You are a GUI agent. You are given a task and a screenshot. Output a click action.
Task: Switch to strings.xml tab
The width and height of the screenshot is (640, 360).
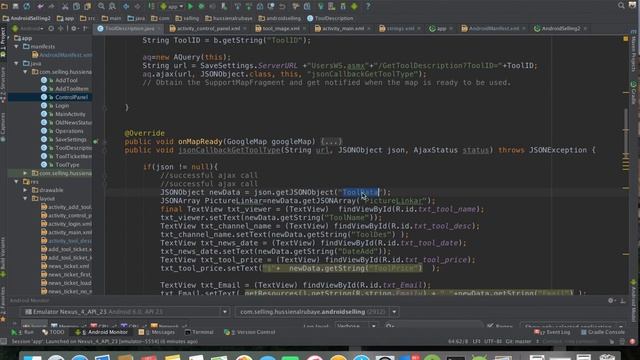[400, 29]
